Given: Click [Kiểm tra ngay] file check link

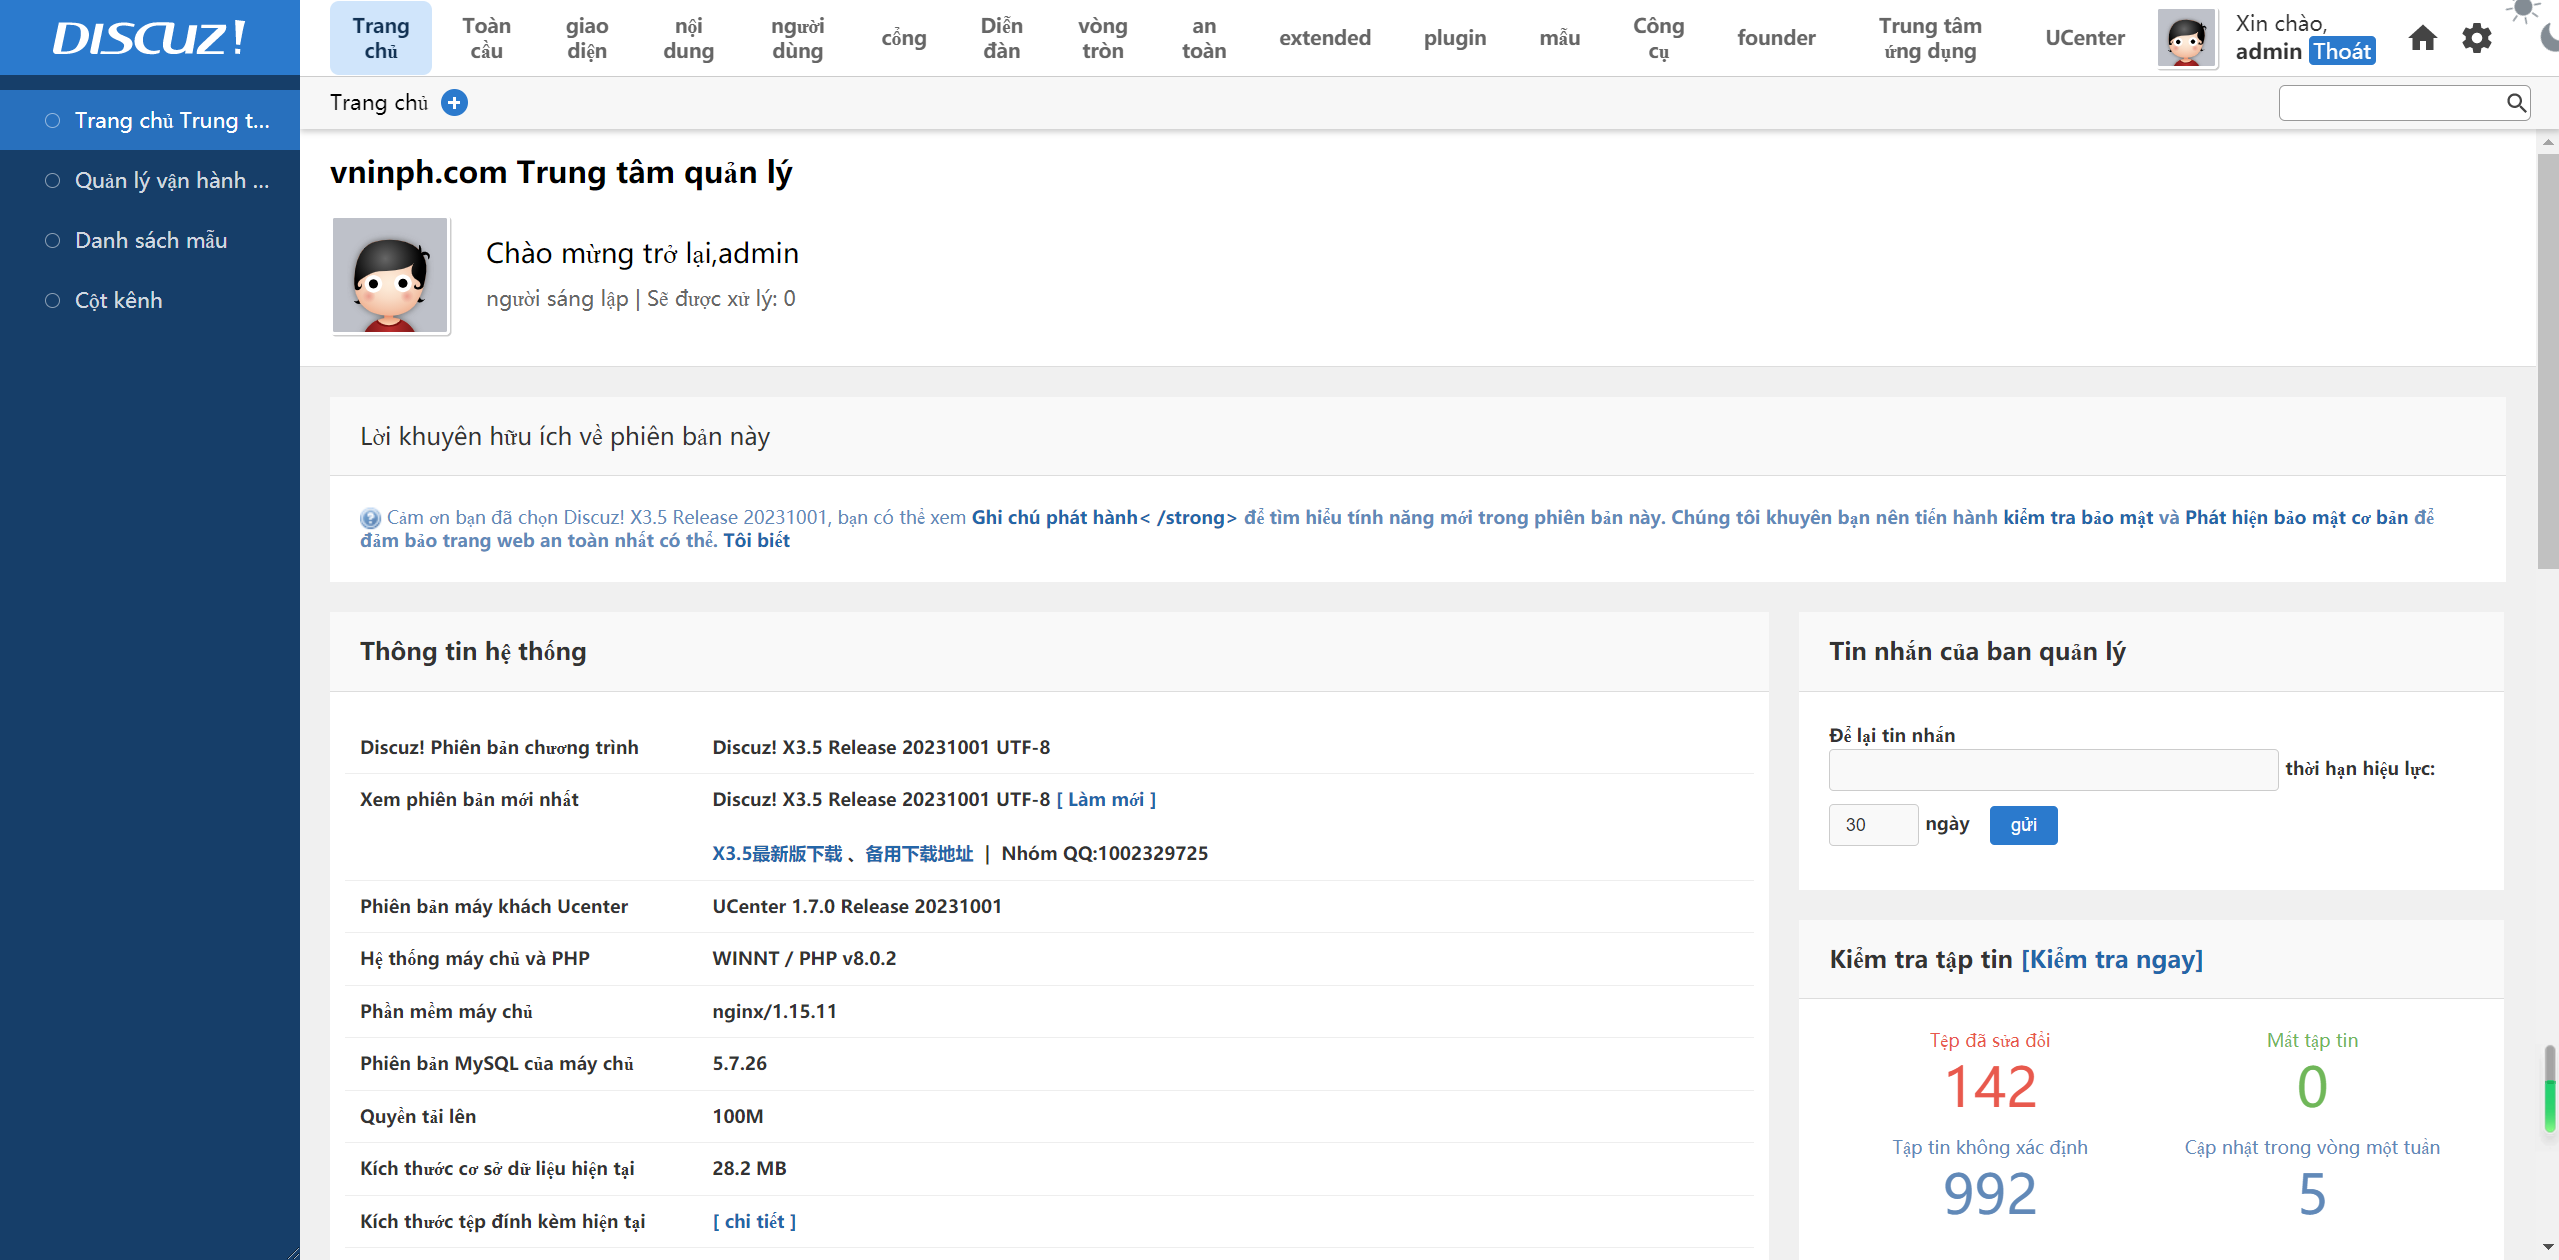Looking at the screenshot, I should coord(2112,959).
